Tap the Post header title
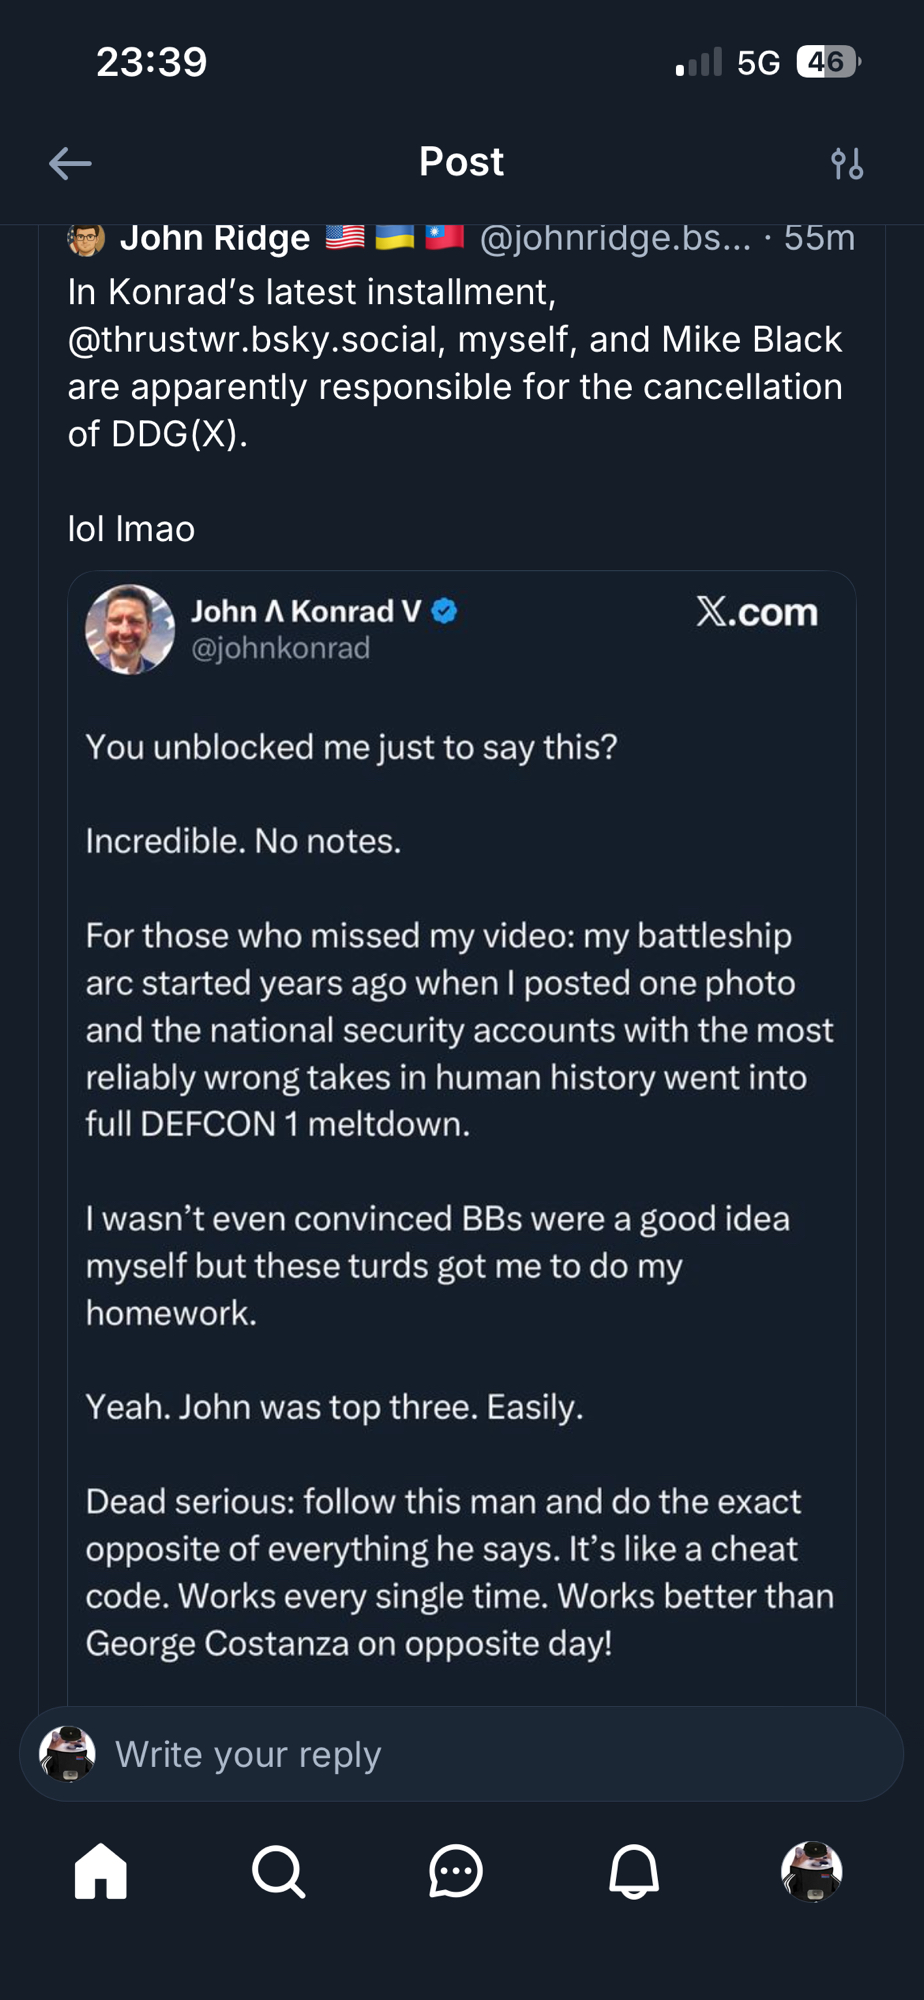924x2000 pixels. 461,162
